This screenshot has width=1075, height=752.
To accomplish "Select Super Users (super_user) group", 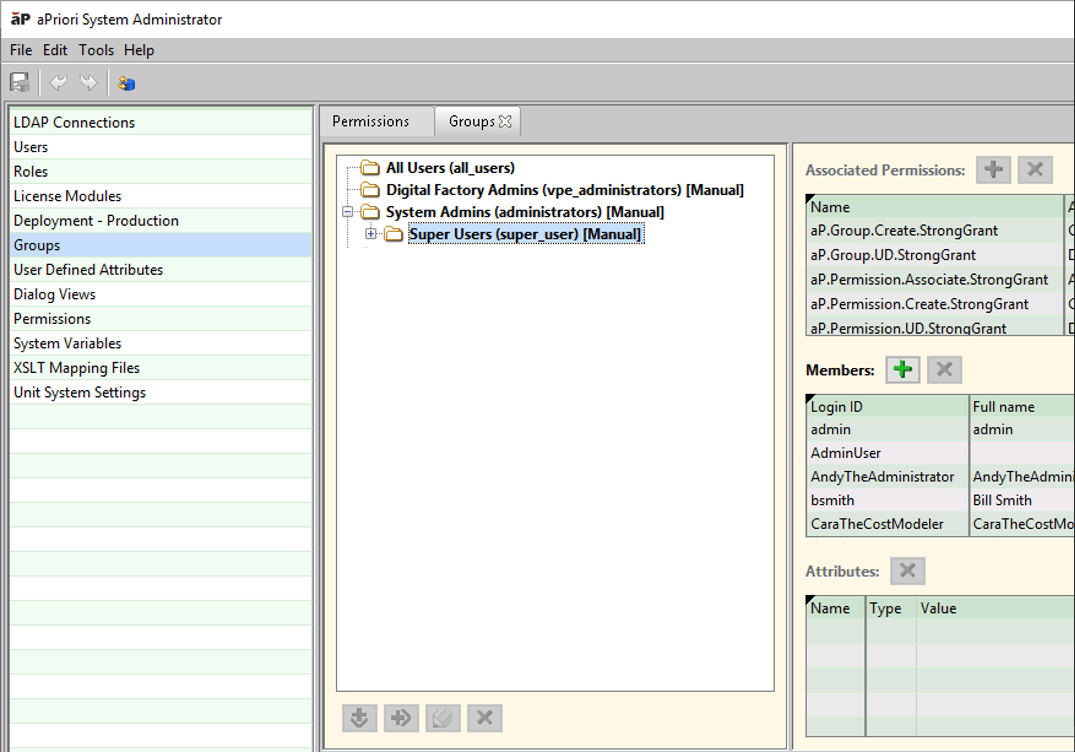I will pyautogui.click(x=525, y=234).
